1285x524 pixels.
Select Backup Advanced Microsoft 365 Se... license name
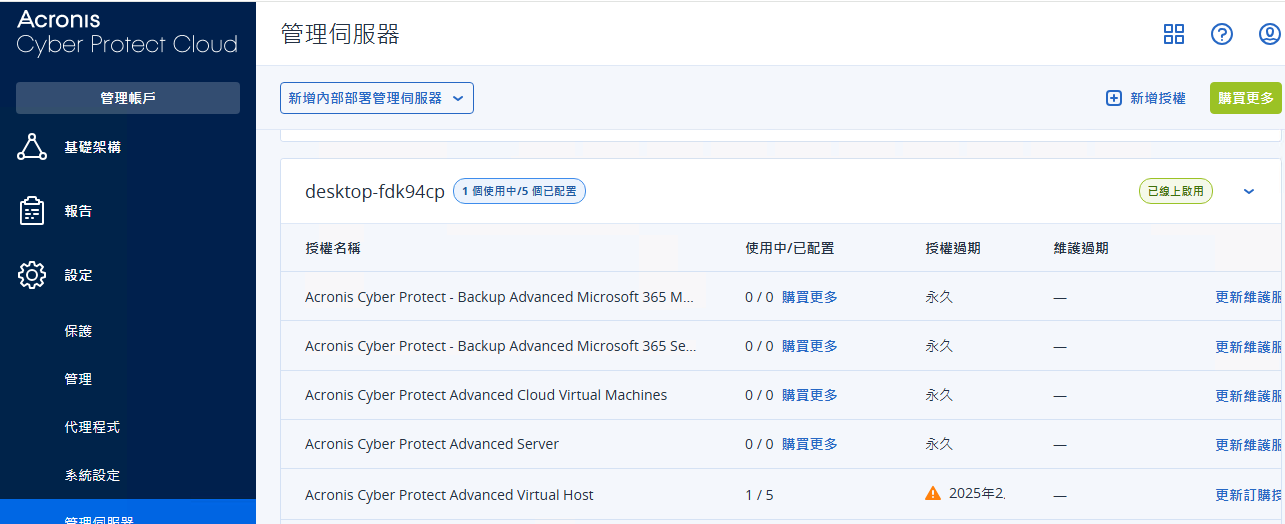coord(501,346)
